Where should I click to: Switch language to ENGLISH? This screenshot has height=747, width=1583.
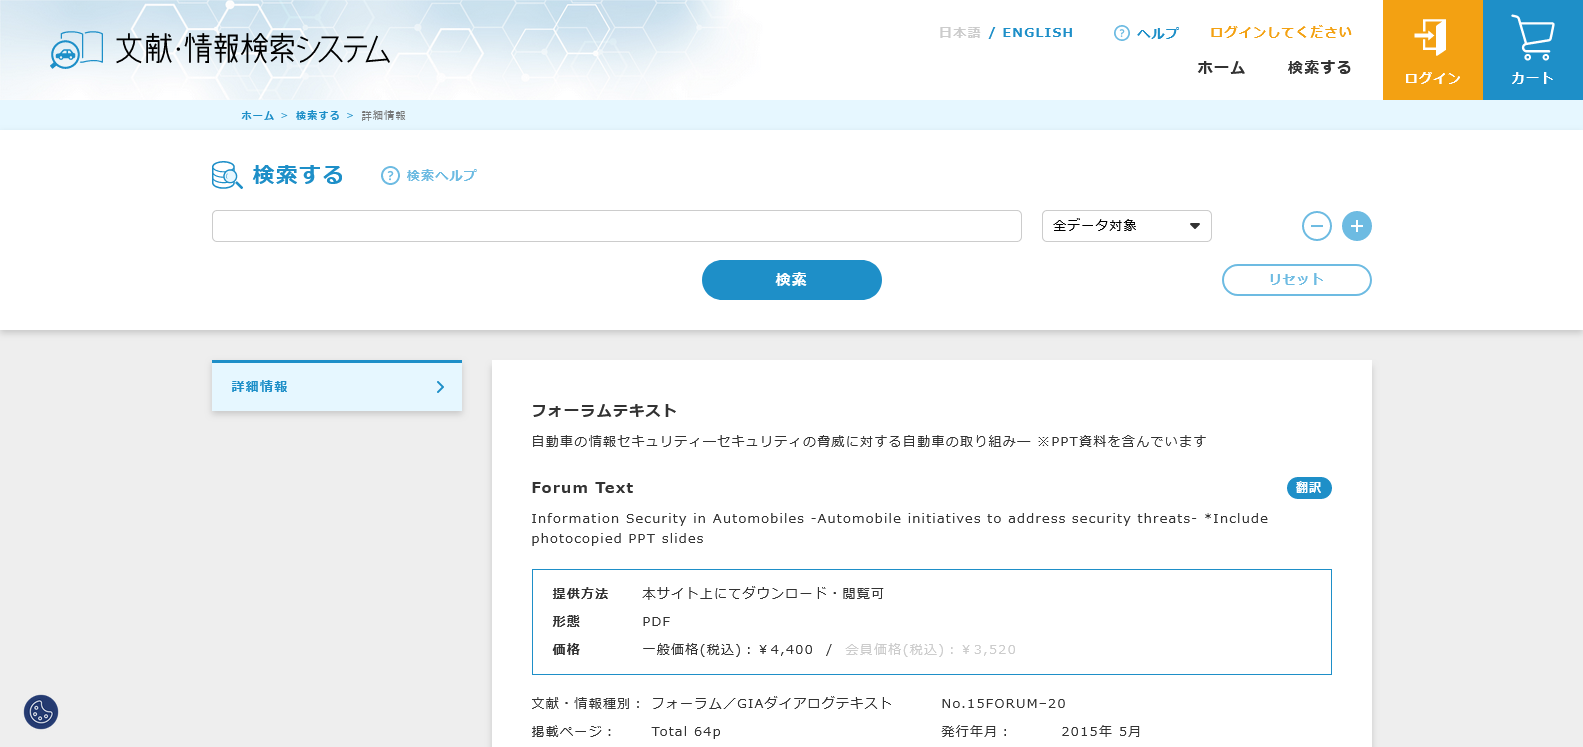point(1037,33)
